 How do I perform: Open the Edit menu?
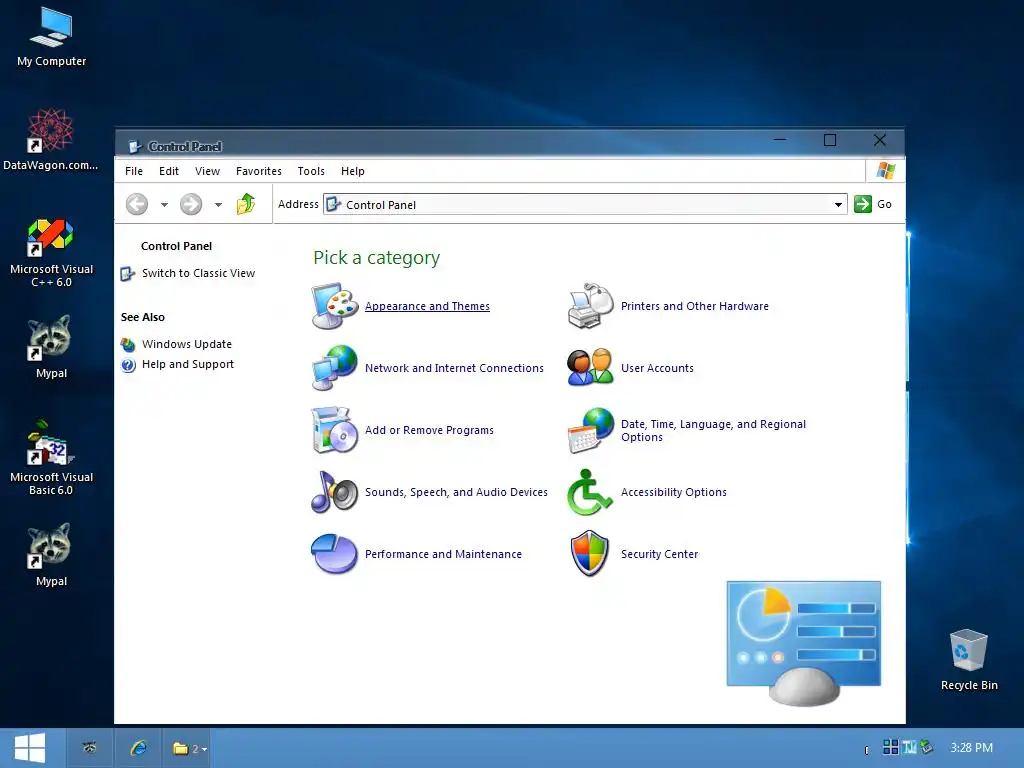(168, 171)
